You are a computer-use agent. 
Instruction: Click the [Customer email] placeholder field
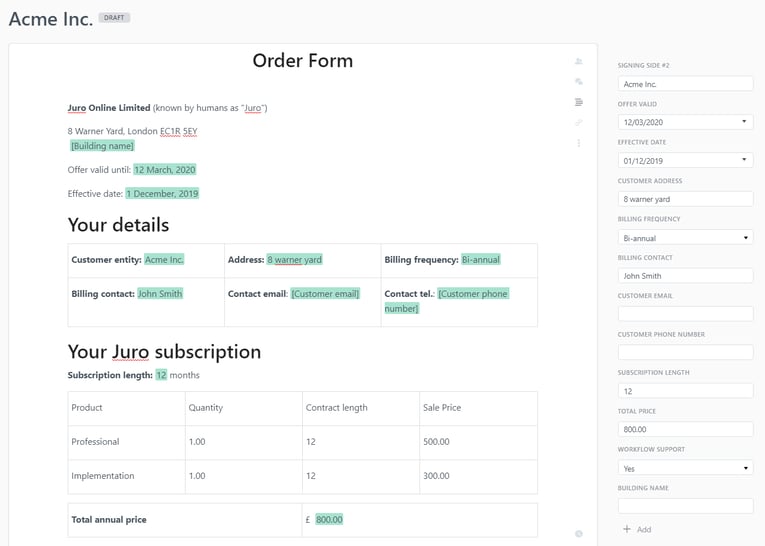(x=325, y=294)
